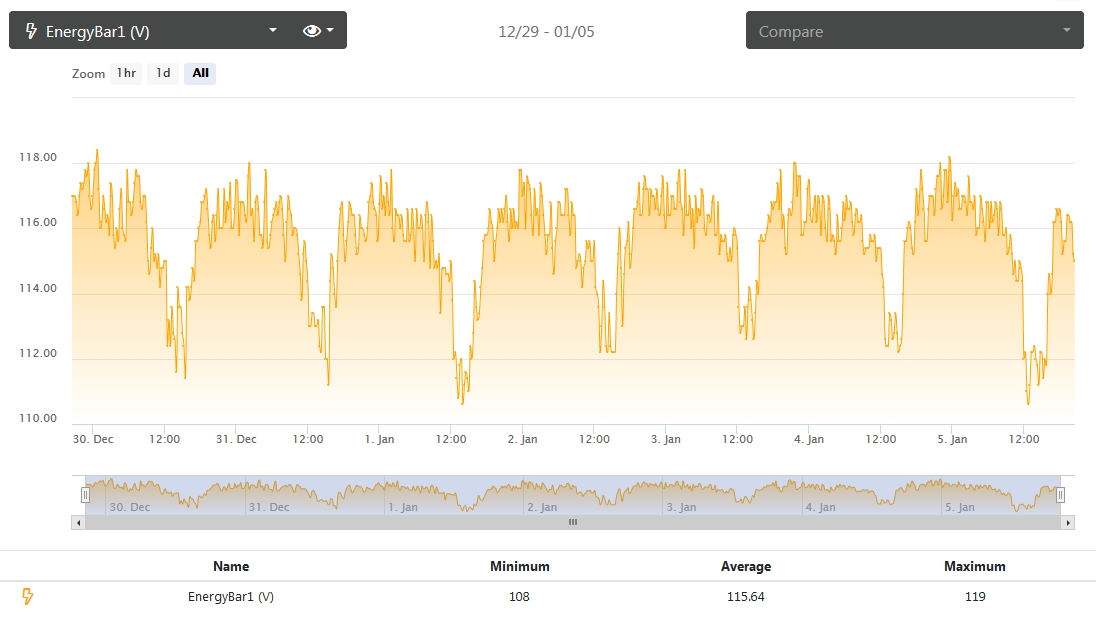Click the Name column header
Screen dimensions: 1096x623
pyautogui.click(x=231, y=566)
